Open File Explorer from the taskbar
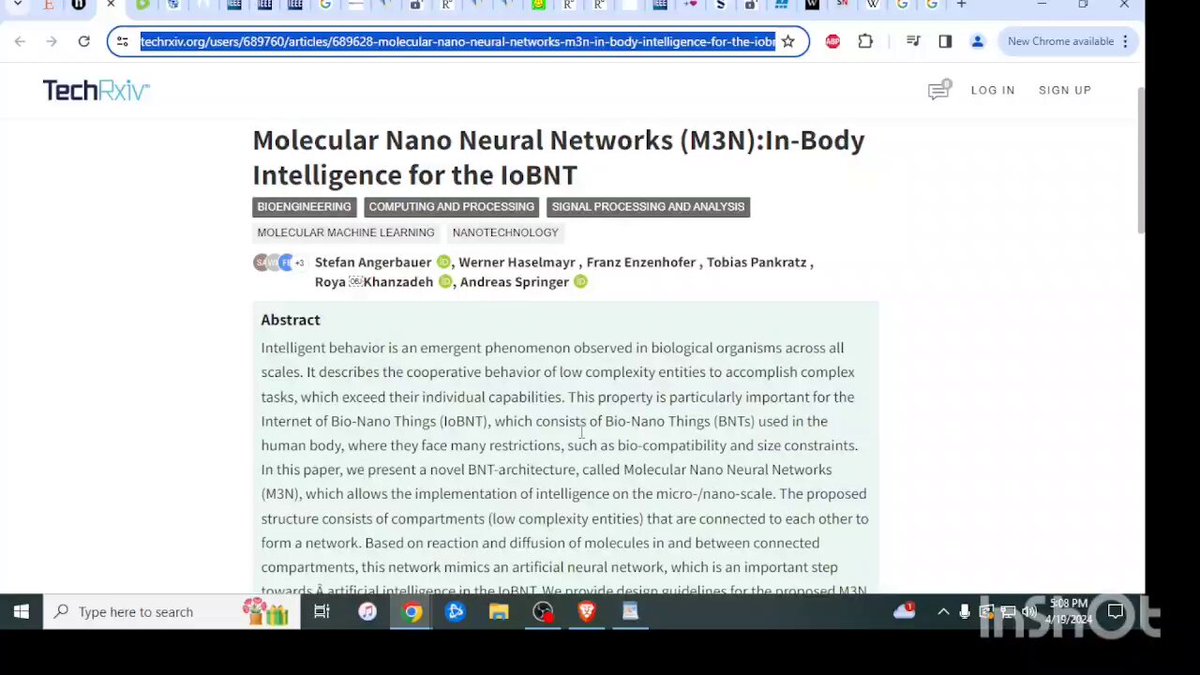 tap(499, 611)
